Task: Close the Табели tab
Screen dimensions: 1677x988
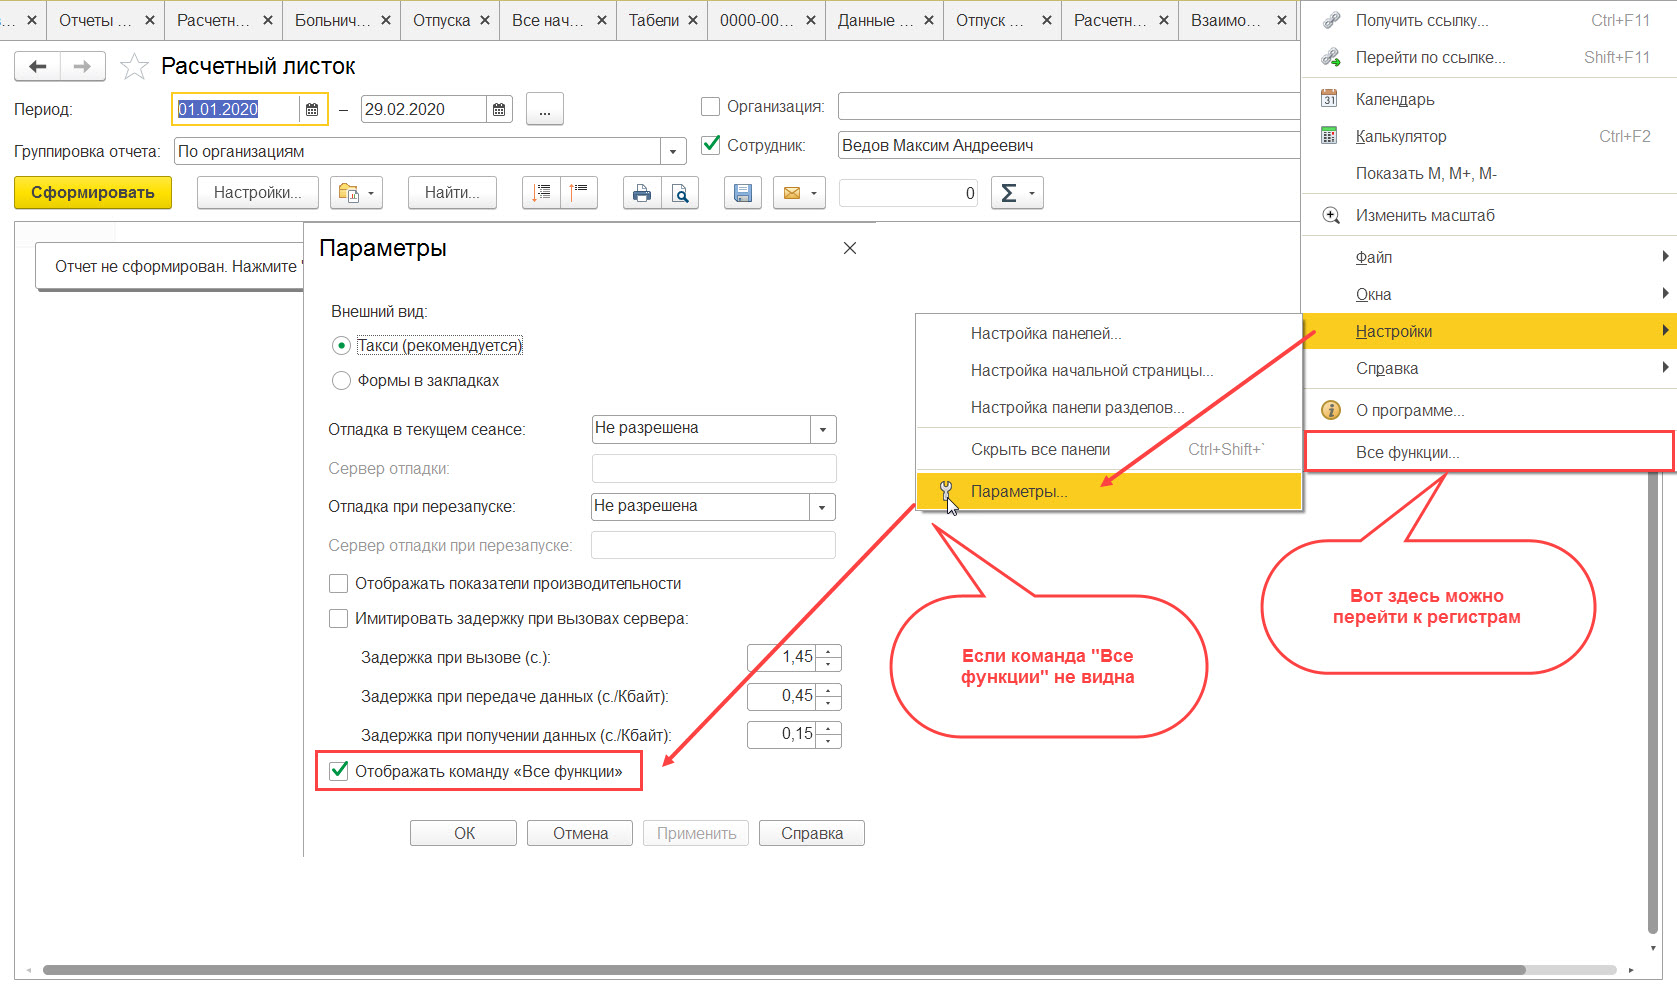Action: [x=692, y=20]
